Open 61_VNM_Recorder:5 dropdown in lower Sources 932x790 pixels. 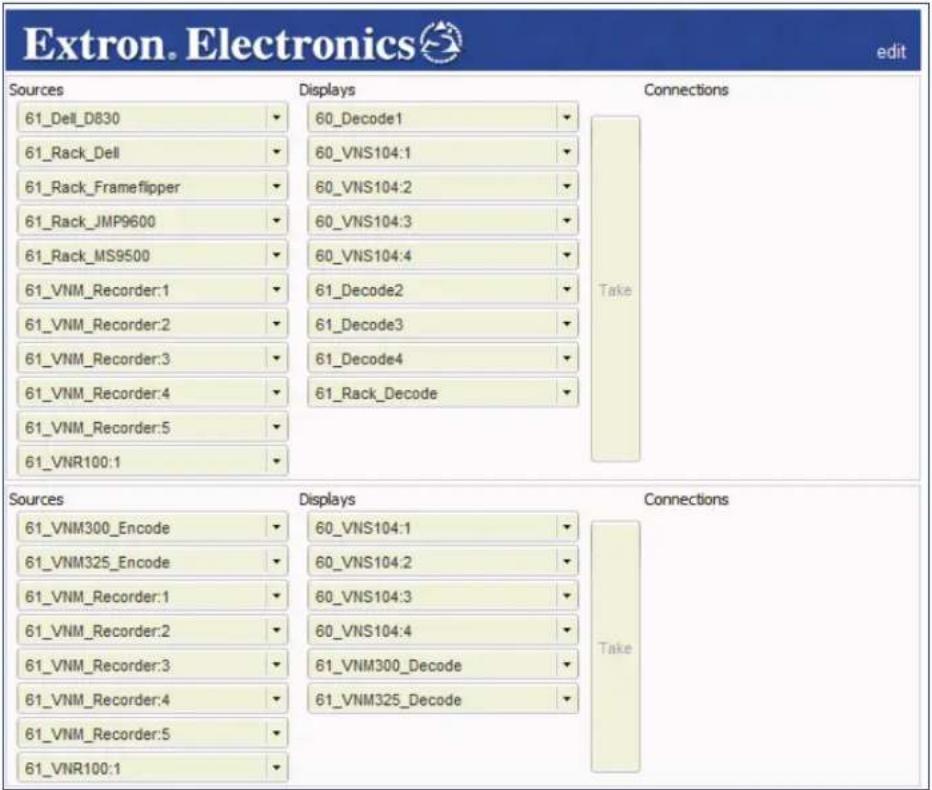[x=276, y=734]
